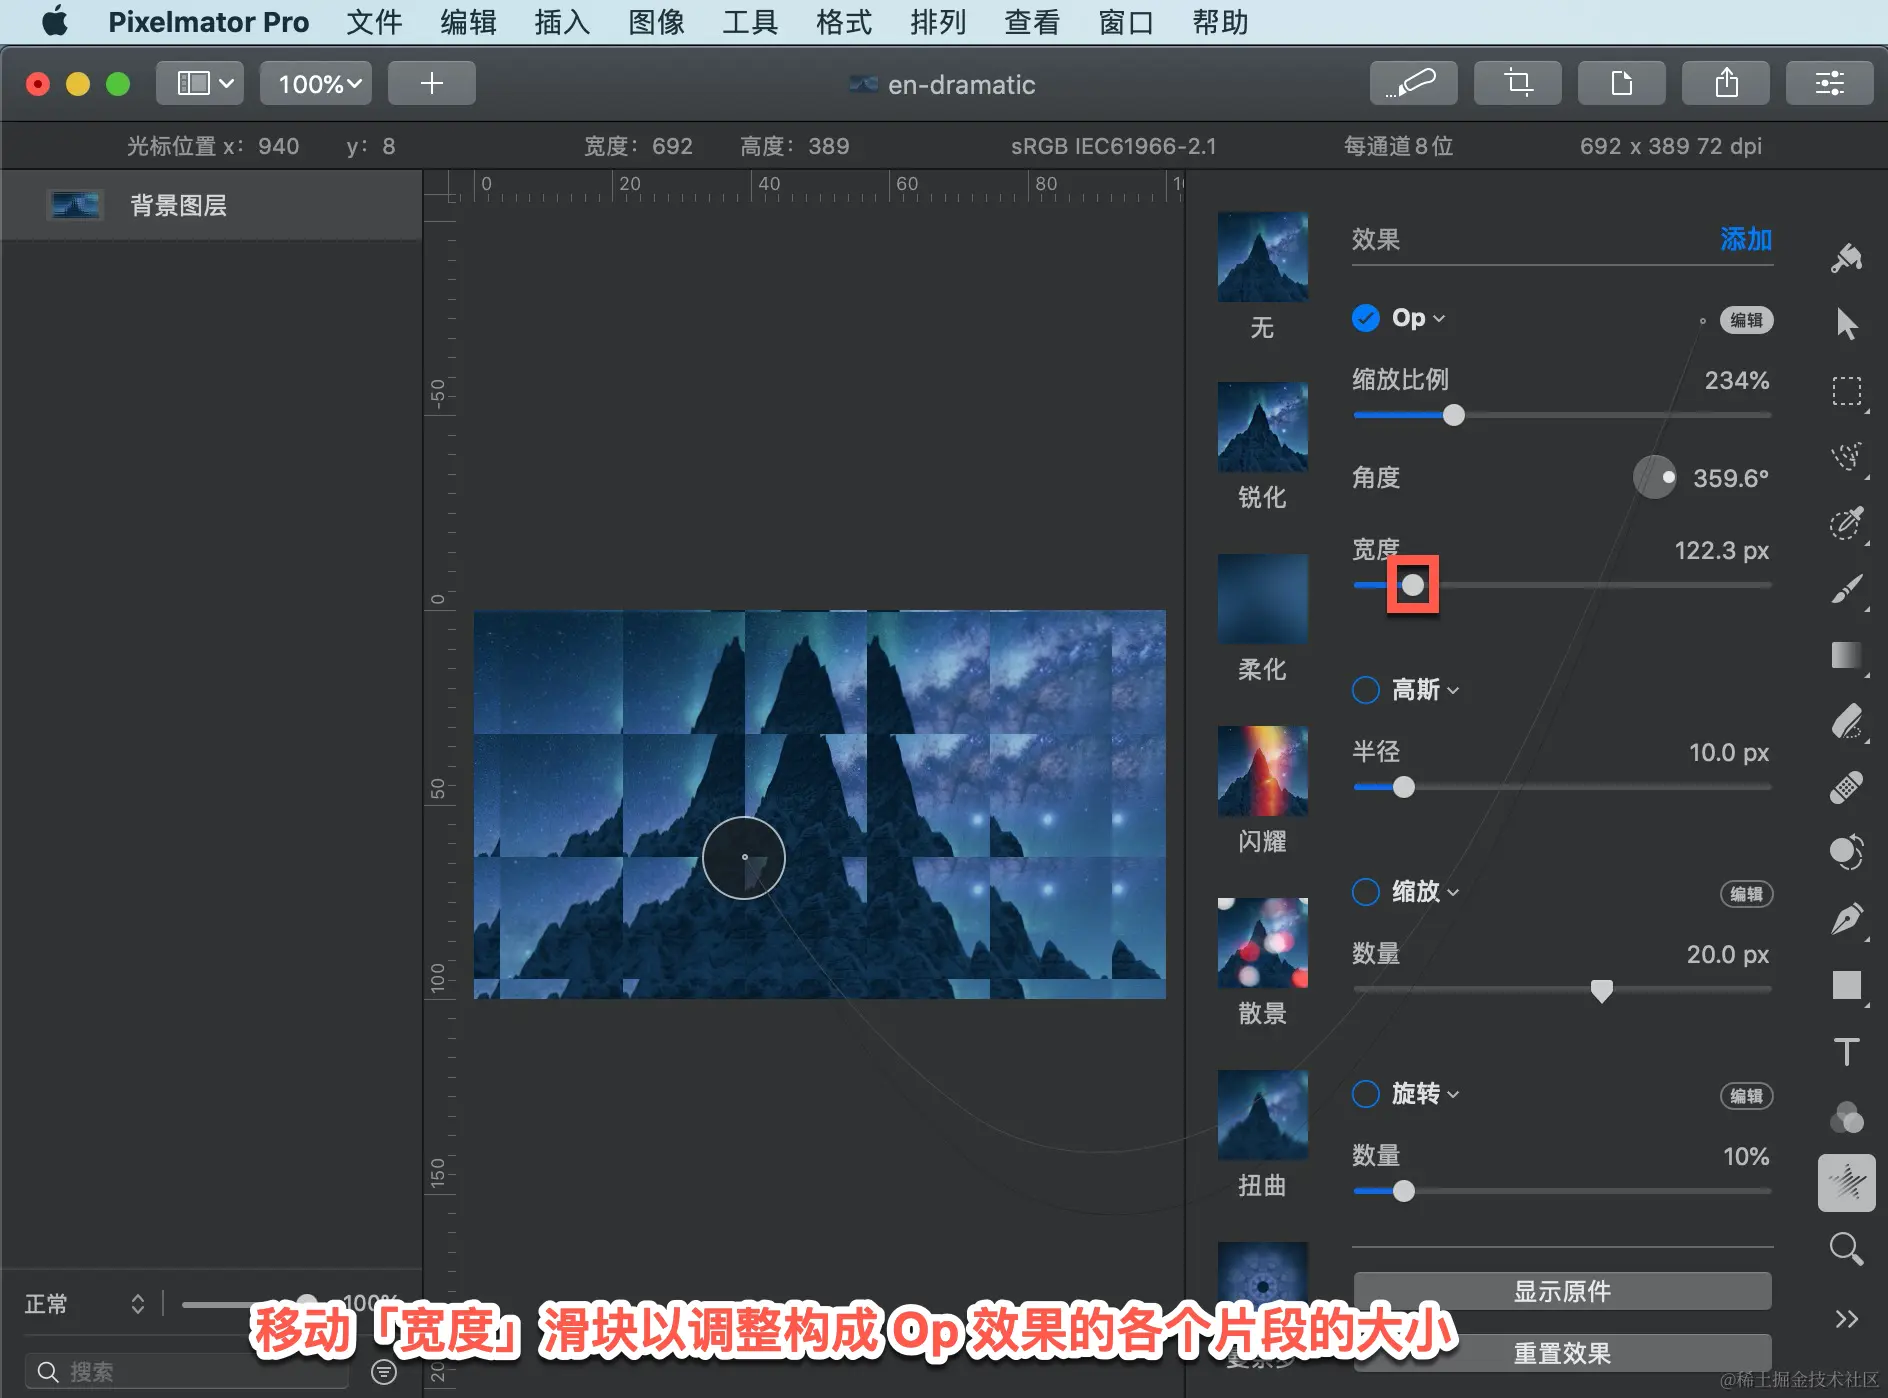Click the document page toolbar icon

(x=1622, y=83)
